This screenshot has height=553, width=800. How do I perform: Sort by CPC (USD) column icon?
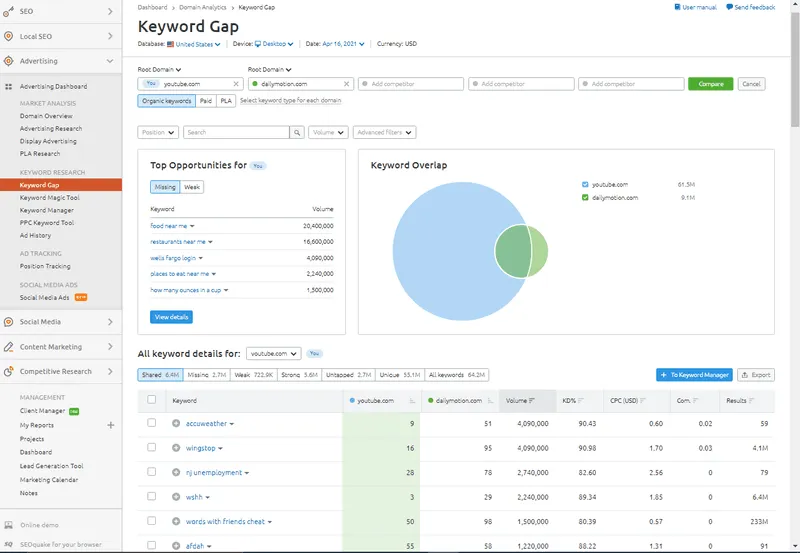pos(643,401)
